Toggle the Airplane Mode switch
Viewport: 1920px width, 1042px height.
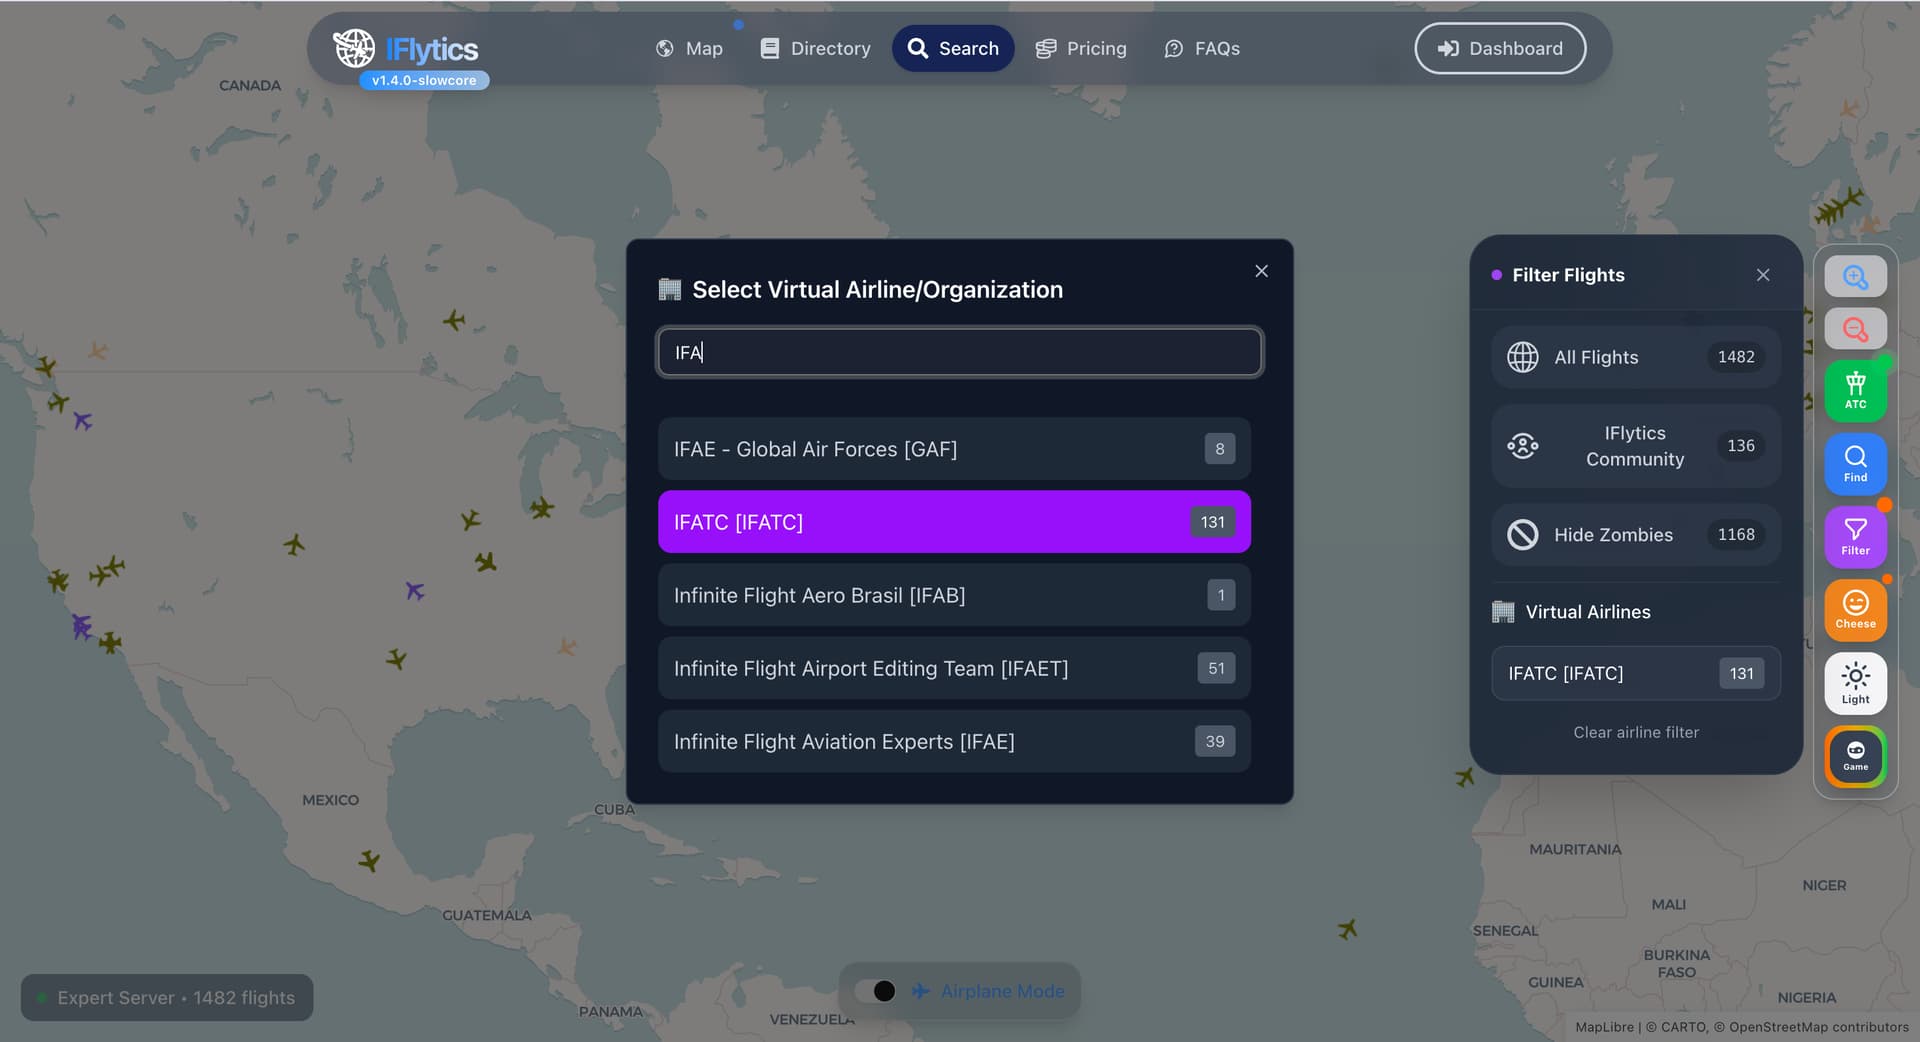click(x=876, y=991)
